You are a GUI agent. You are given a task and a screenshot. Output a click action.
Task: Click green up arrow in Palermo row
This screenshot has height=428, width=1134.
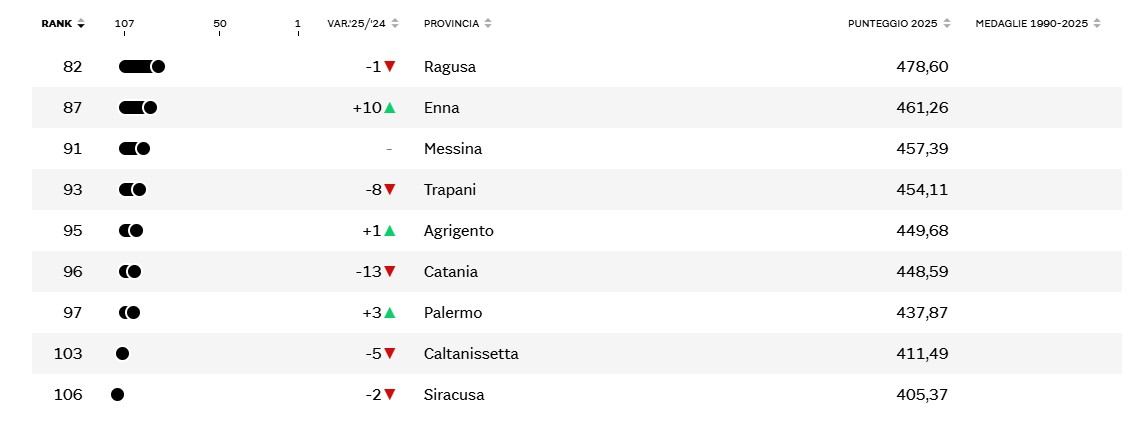click(390, 313)
